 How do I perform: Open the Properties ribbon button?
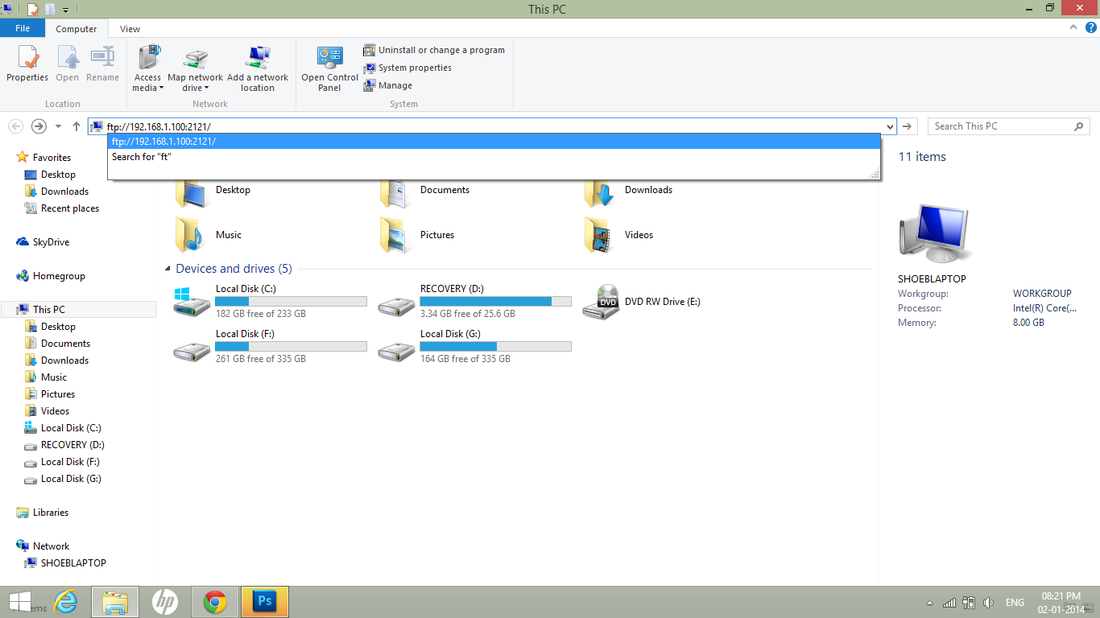pos(27,63)
